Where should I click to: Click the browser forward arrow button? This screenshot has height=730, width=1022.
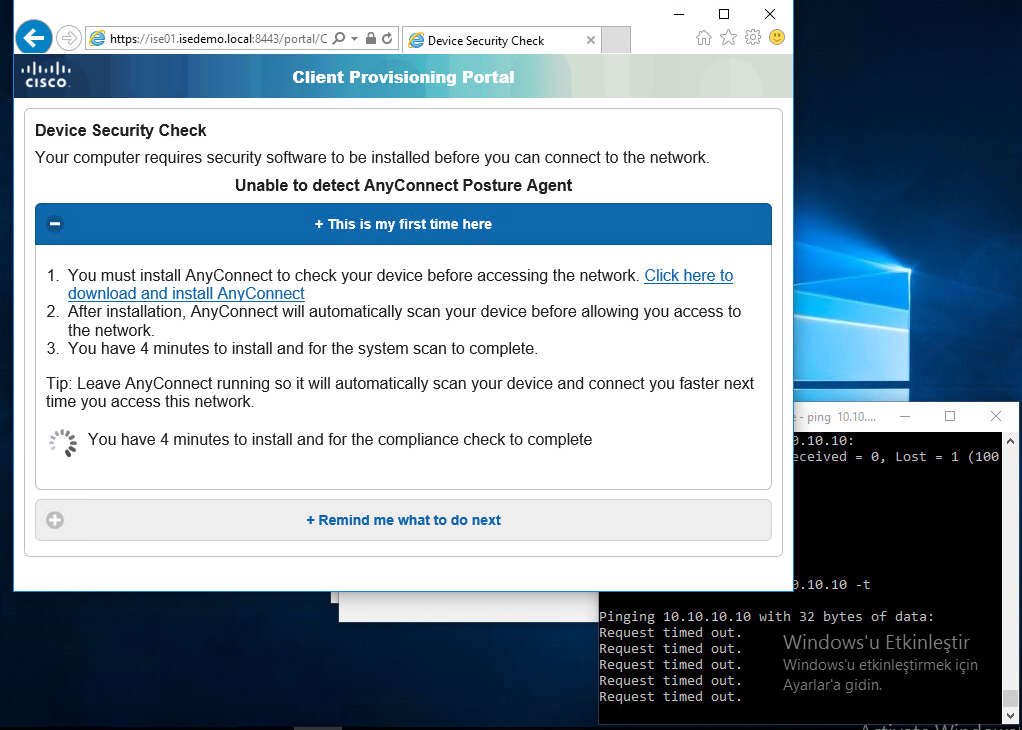[x=68, y=38]
